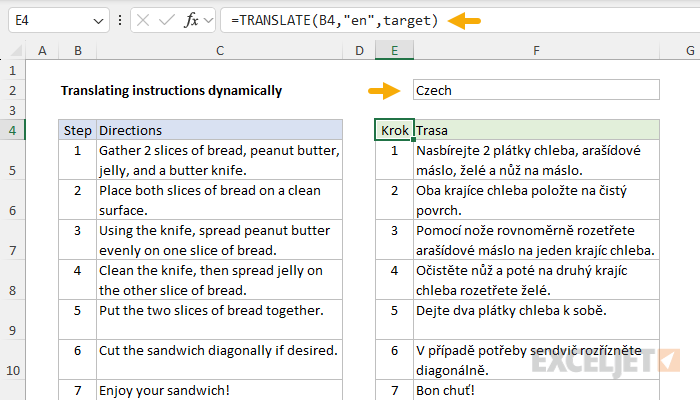The width and height of the screenshot is (700, 400).
Task: Click cell 'Gather 2 slices of bread, peanut butter'
Action: click(220, 160)
